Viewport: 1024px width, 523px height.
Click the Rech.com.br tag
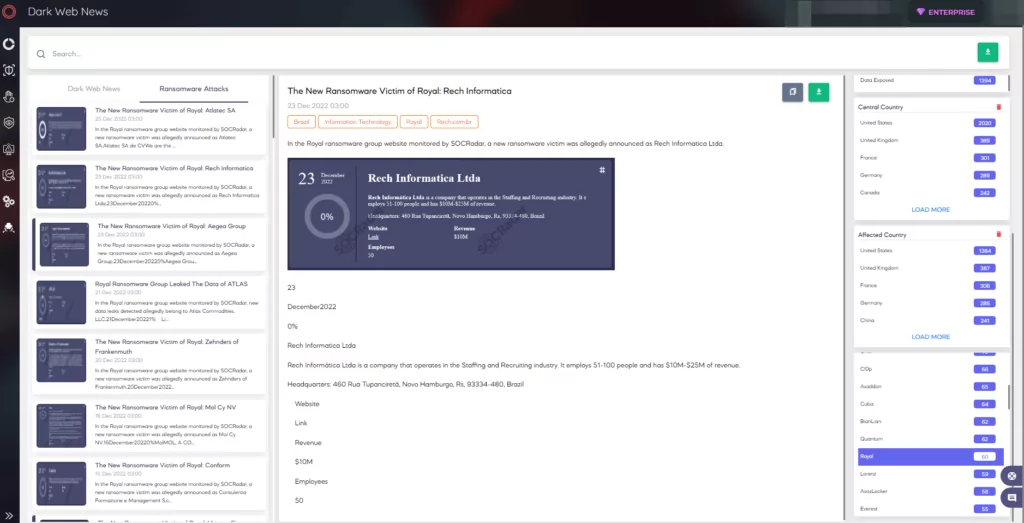click(455, 121)
